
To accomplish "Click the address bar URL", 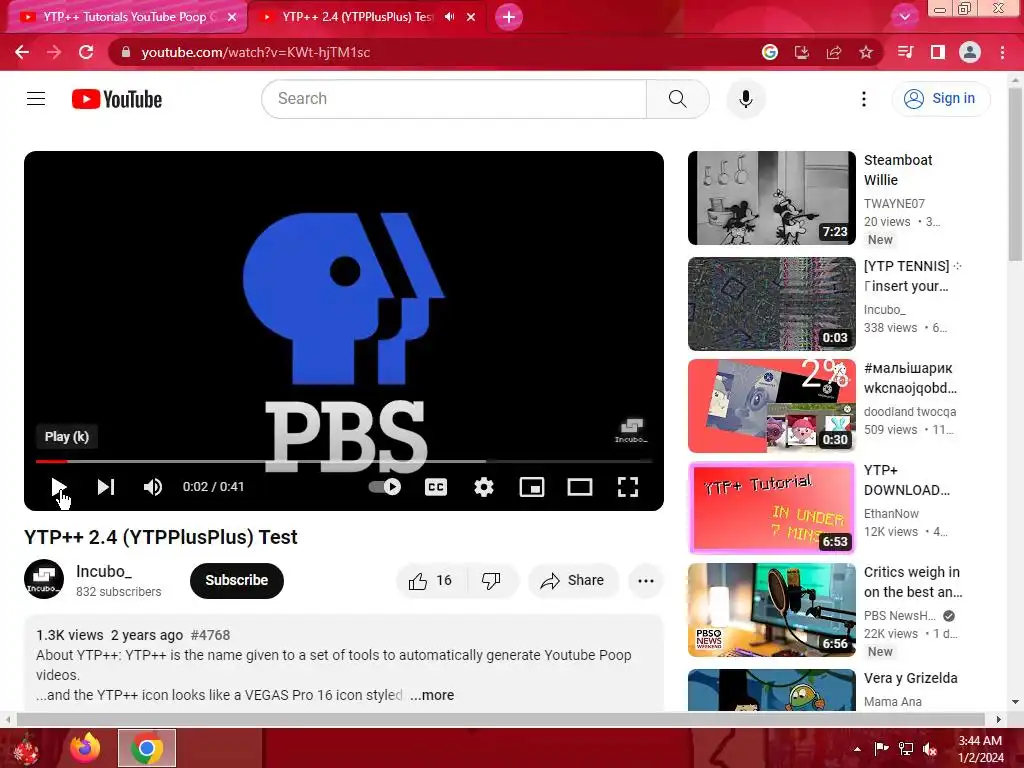I will click(255, 52).
